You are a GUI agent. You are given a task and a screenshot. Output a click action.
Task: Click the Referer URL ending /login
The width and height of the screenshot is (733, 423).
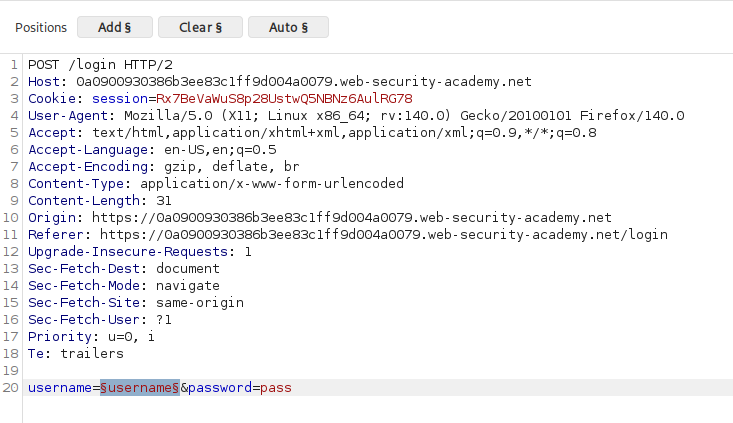384,235
